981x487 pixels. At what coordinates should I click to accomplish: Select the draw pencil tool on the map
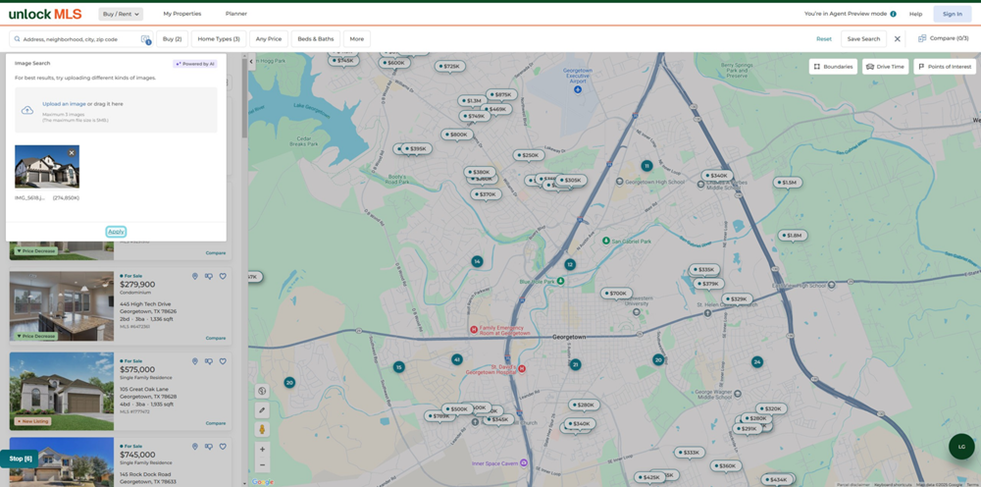pyautogui.click(x=262, y=411)
